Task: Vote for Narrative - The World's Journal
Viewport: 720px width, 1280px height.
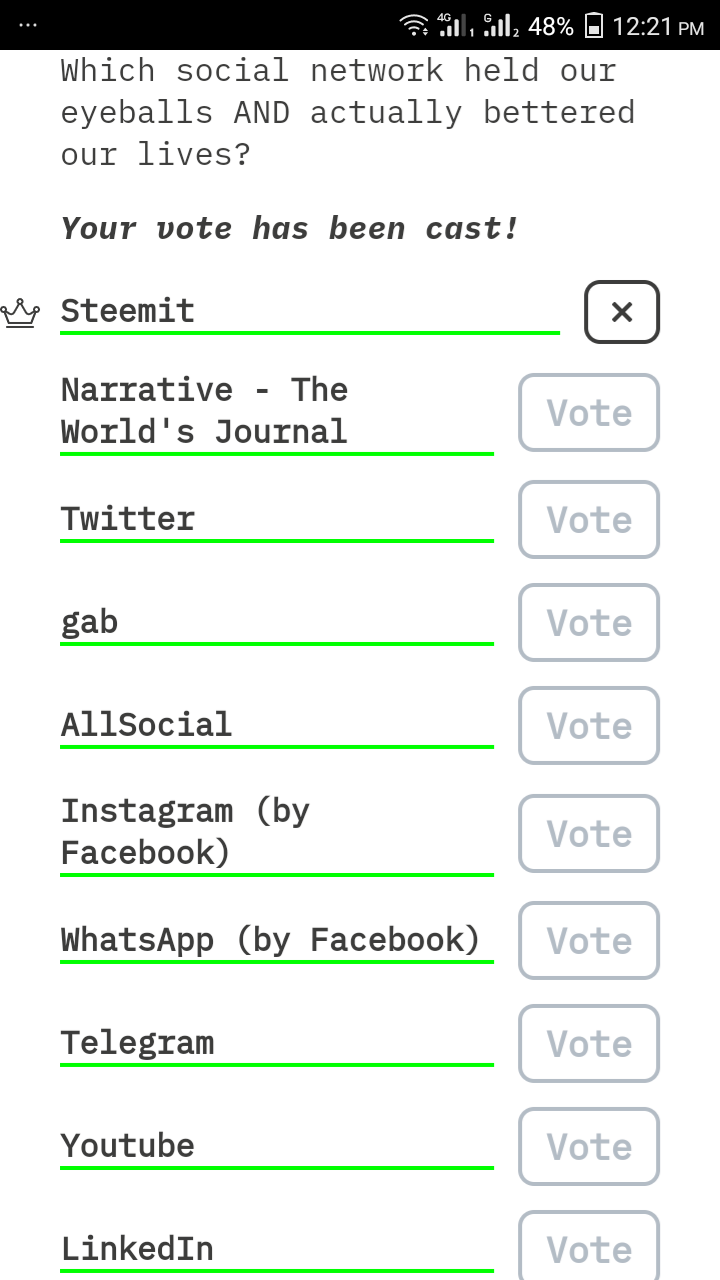Action: 589,412
